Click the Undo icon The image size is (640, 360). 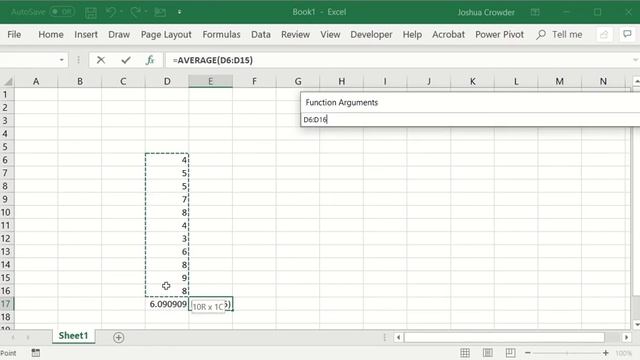tap(111, 12)
